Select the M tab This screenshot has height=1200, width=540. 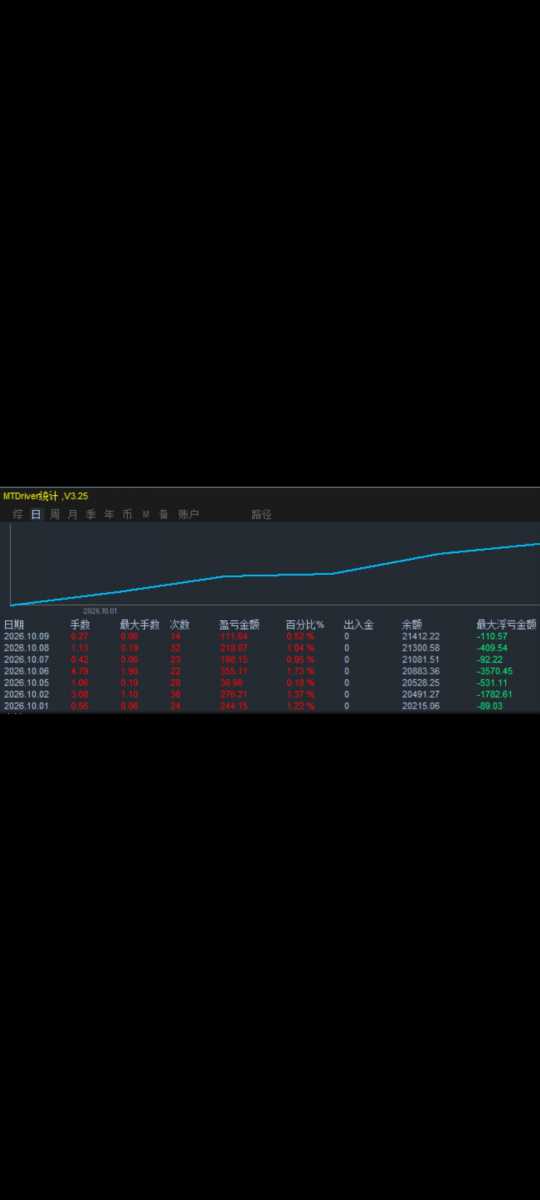point(145,514)
